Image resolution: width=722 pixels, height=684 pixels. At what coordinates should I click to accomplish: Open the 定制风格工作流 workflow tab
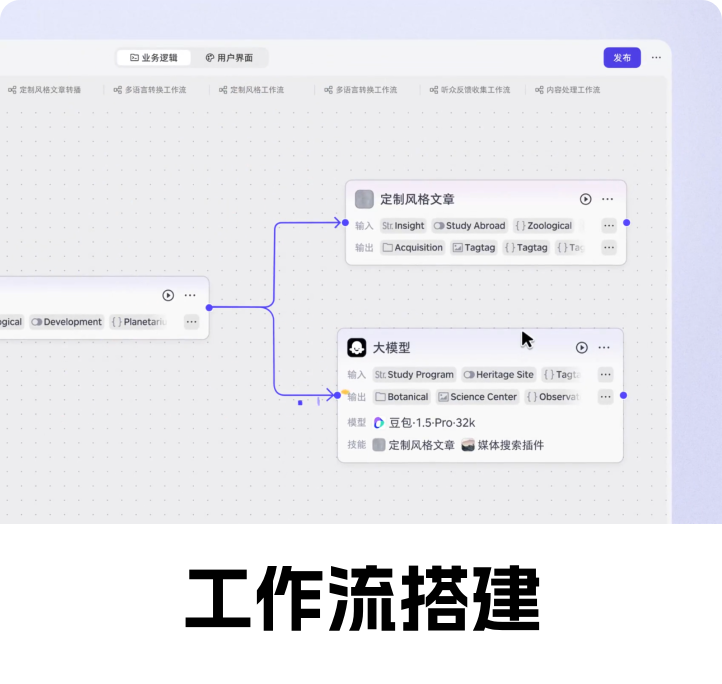[x=251, y=90]
